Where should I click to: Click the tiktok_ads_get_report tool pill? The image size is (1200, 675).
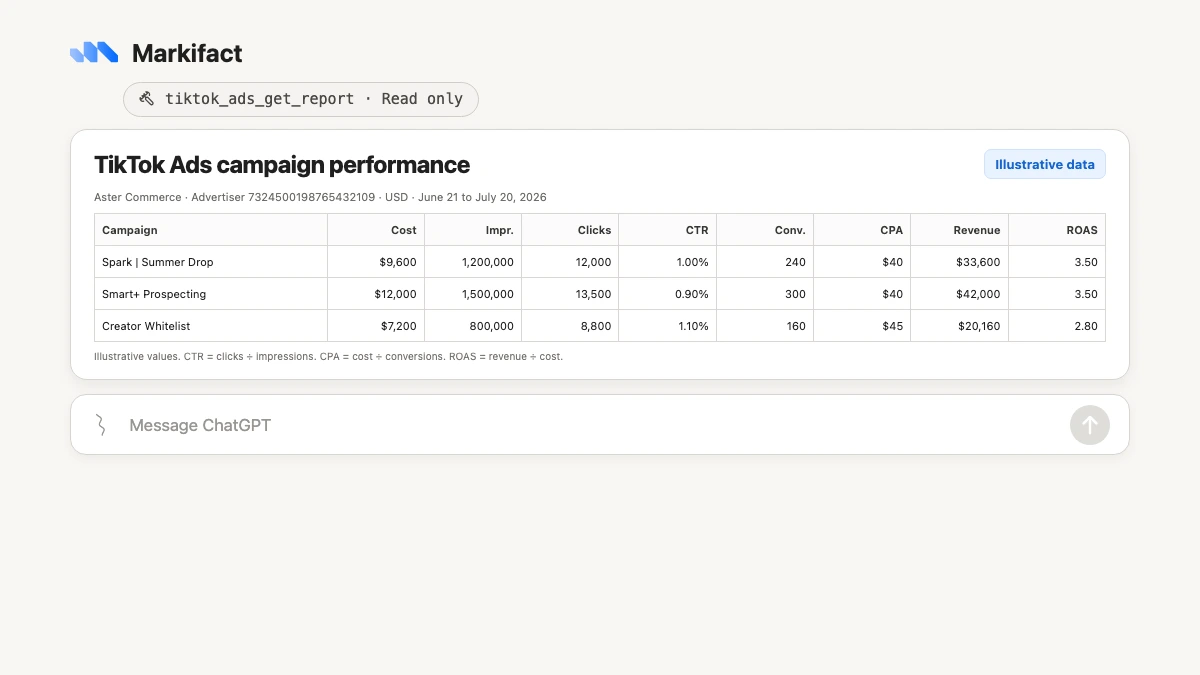(301, 99)
